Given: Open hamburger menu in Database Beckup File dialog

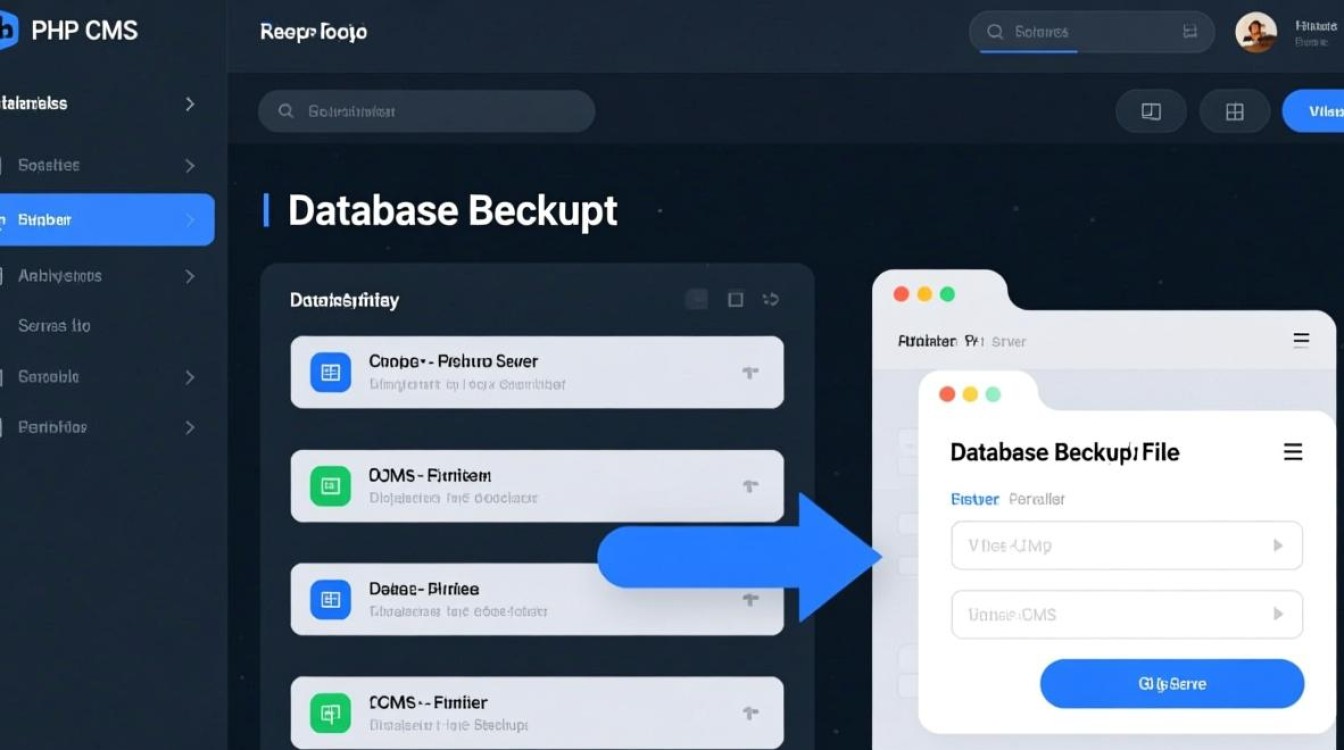Looking at the screenshot, I should pyautogui.click(x=1293, y=452).
